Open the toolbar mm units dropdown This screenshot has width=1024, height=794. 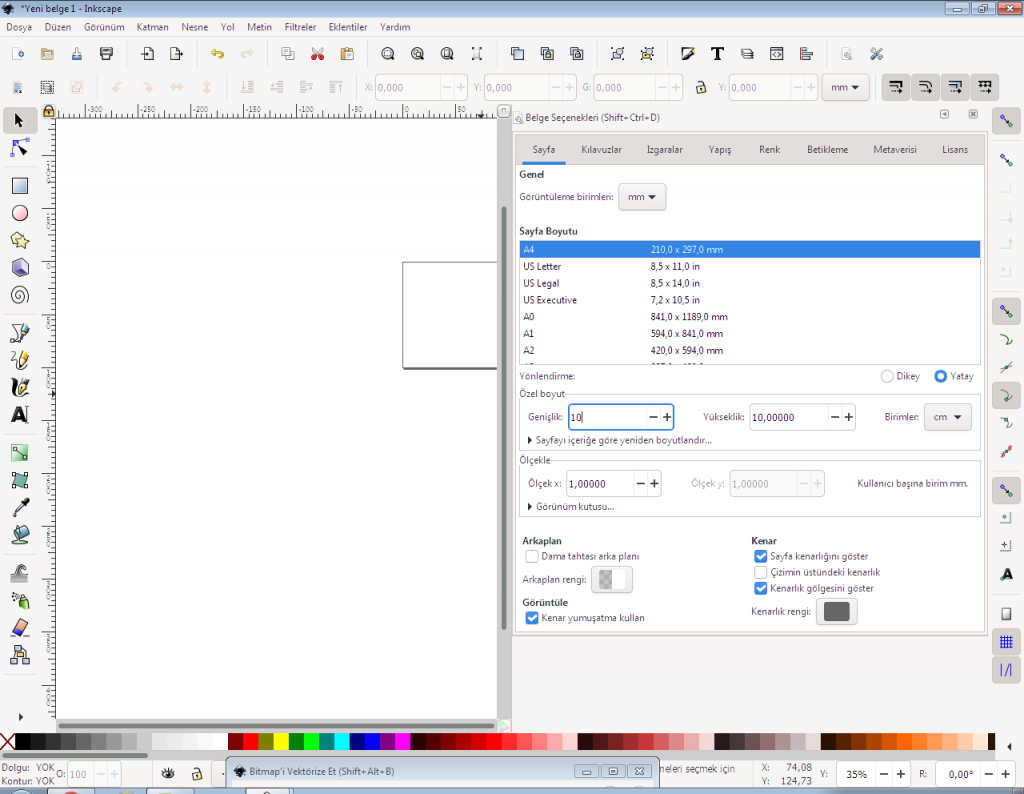[x=846, y=87]
